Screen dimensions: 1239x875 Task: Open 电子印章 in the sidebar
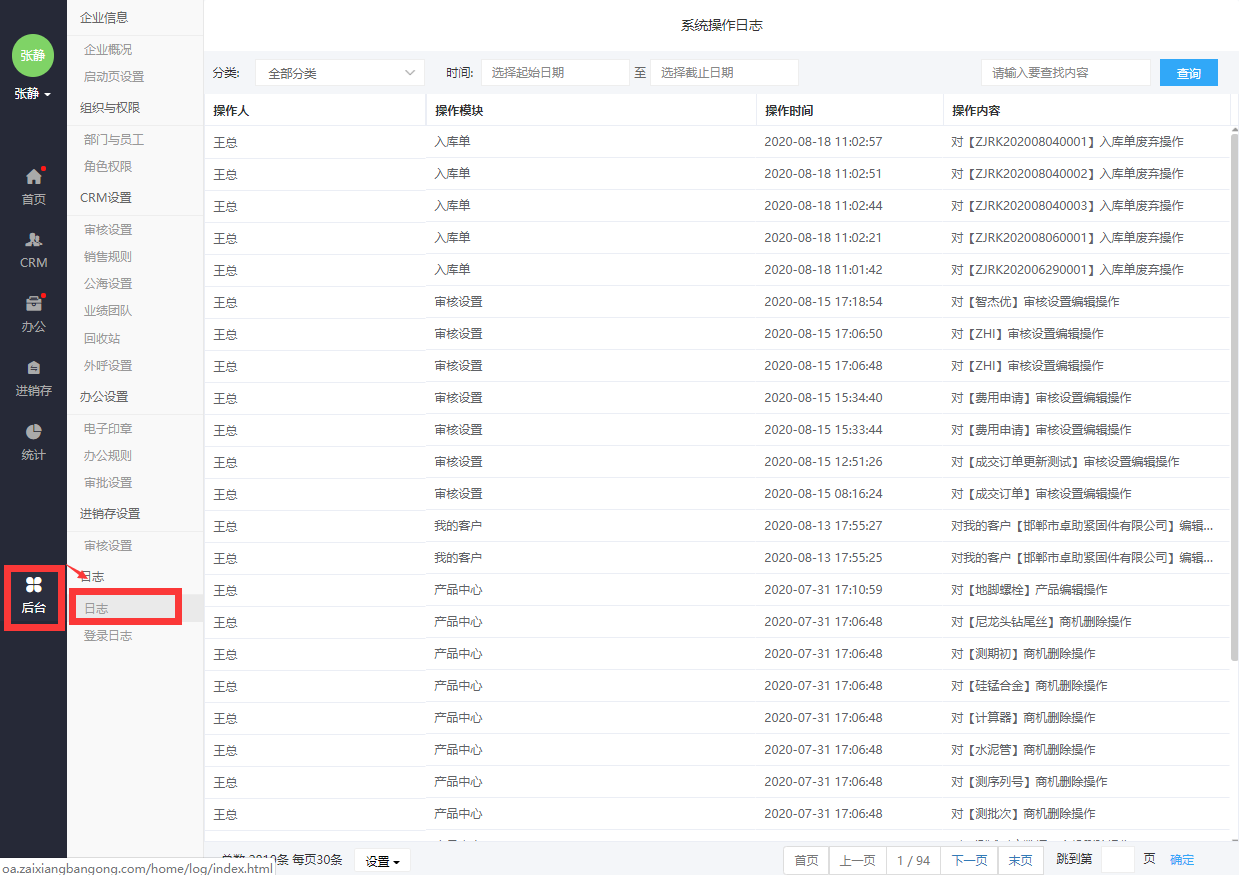[x=108, y=429]
